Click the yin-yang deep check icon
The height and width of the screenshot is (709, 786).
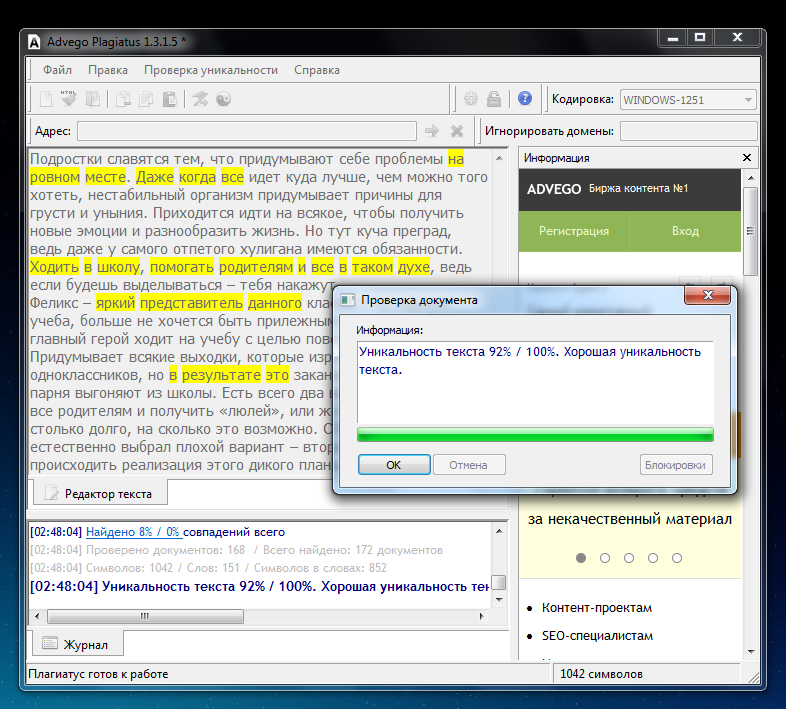click(224, 99)
